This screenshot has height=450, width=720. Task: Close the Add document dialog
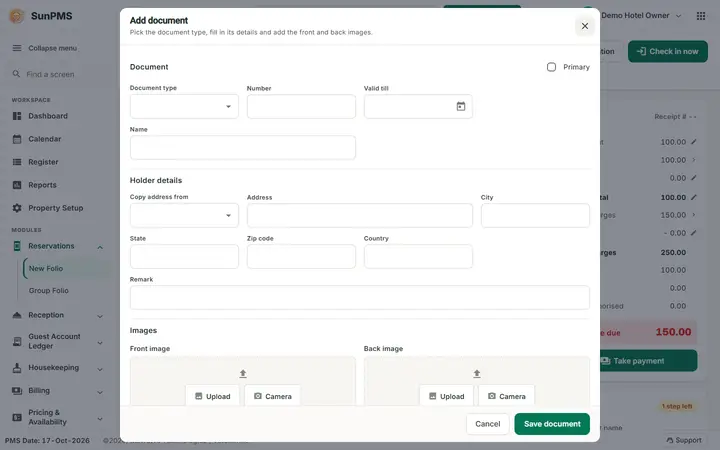[x=585, y=26]
